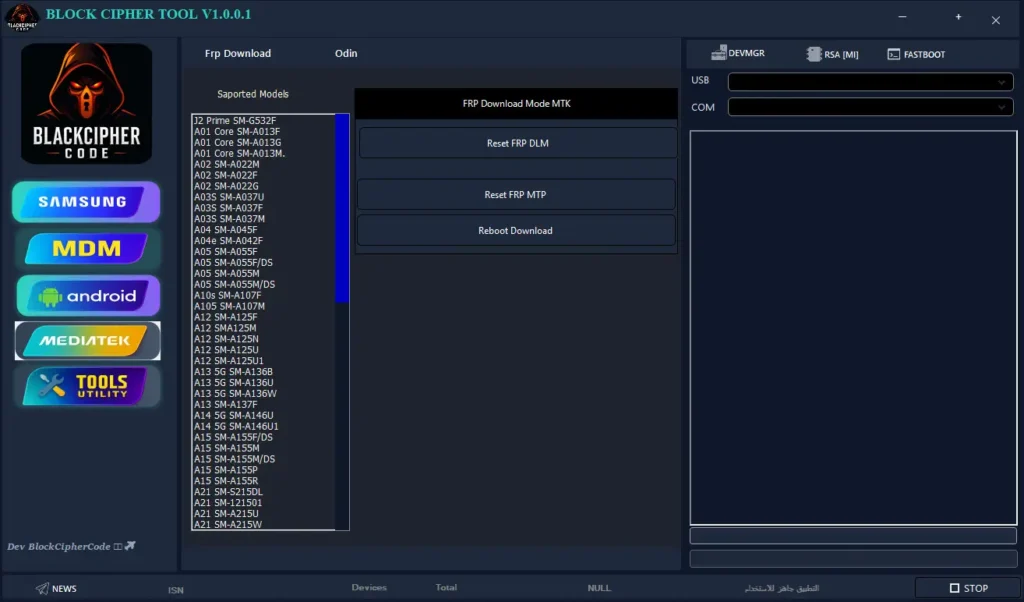Open DEVMGR device manager

[x=738, y=54]
